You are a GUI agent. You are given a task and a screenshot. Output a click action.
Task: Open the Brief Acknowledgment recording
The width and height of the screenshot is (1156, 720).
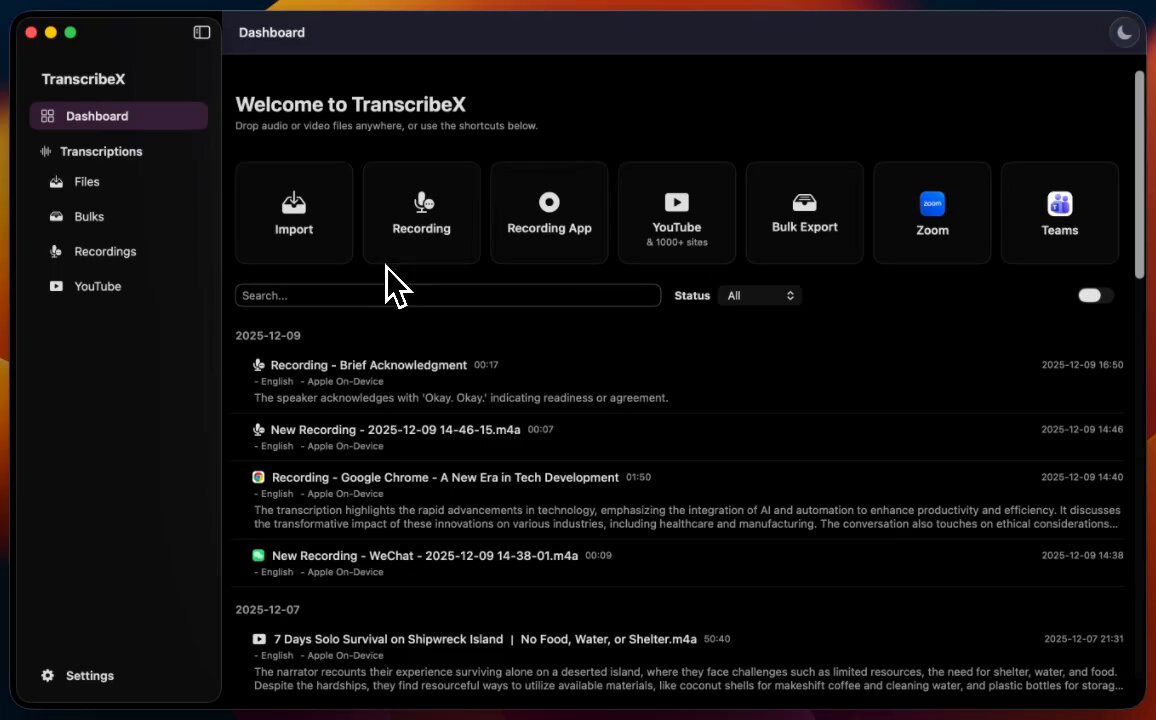[x=368, y=365]
